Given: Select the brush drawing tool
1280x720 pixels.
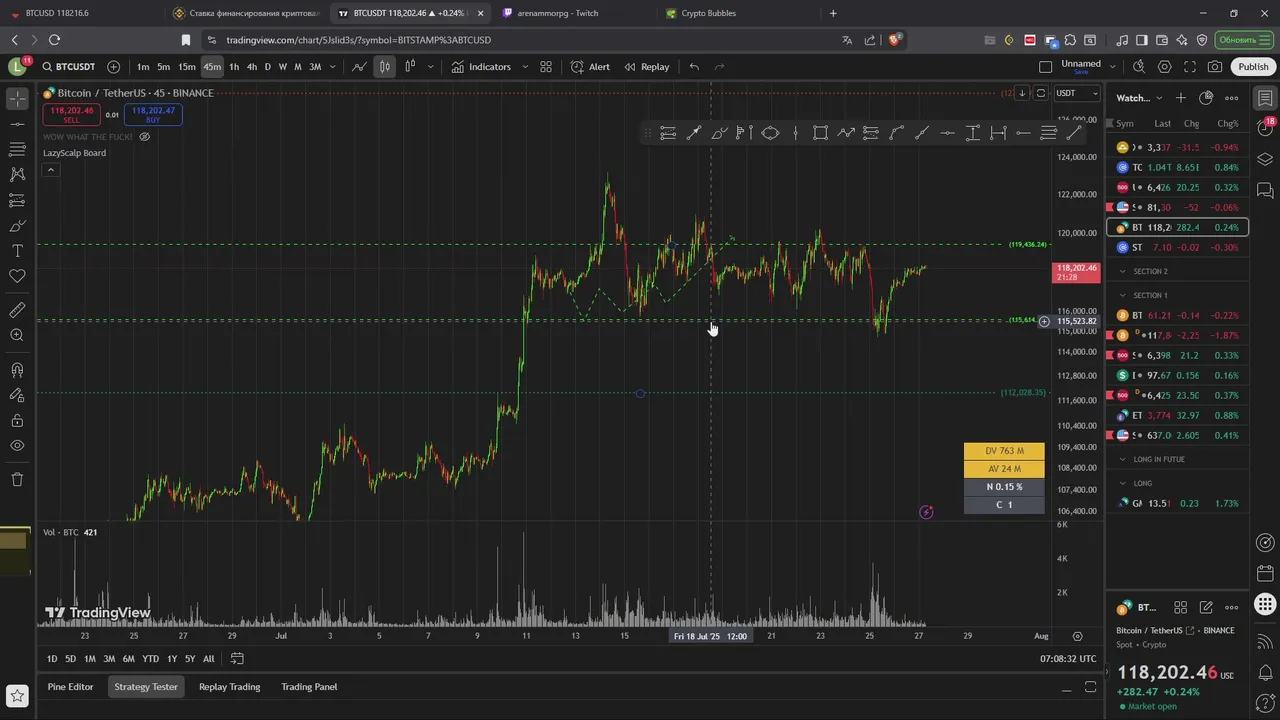Looking at the screenshot, I should coord(17,225).
